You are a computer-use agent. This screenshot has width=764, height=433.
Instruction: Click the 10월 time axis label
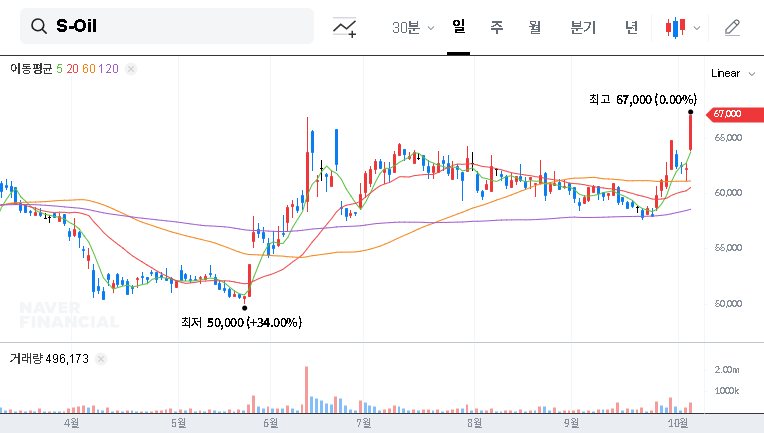click(678, 423)
